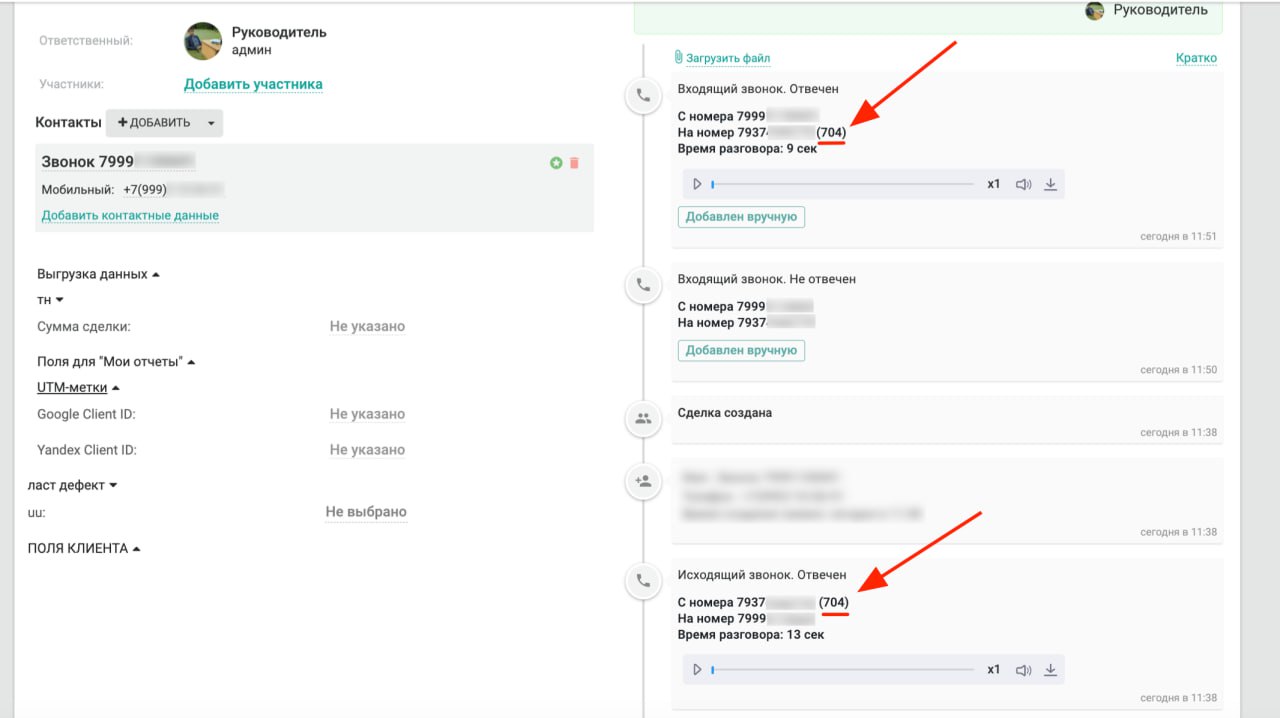Click the Руководитель avatar in Ответственный row
1280x718 pixels.
[203, 41]
